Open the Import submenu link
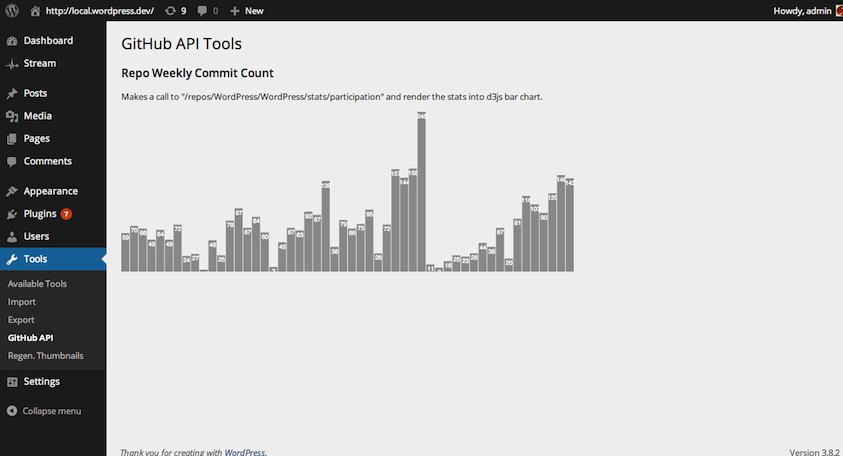 tap(22, 302)
